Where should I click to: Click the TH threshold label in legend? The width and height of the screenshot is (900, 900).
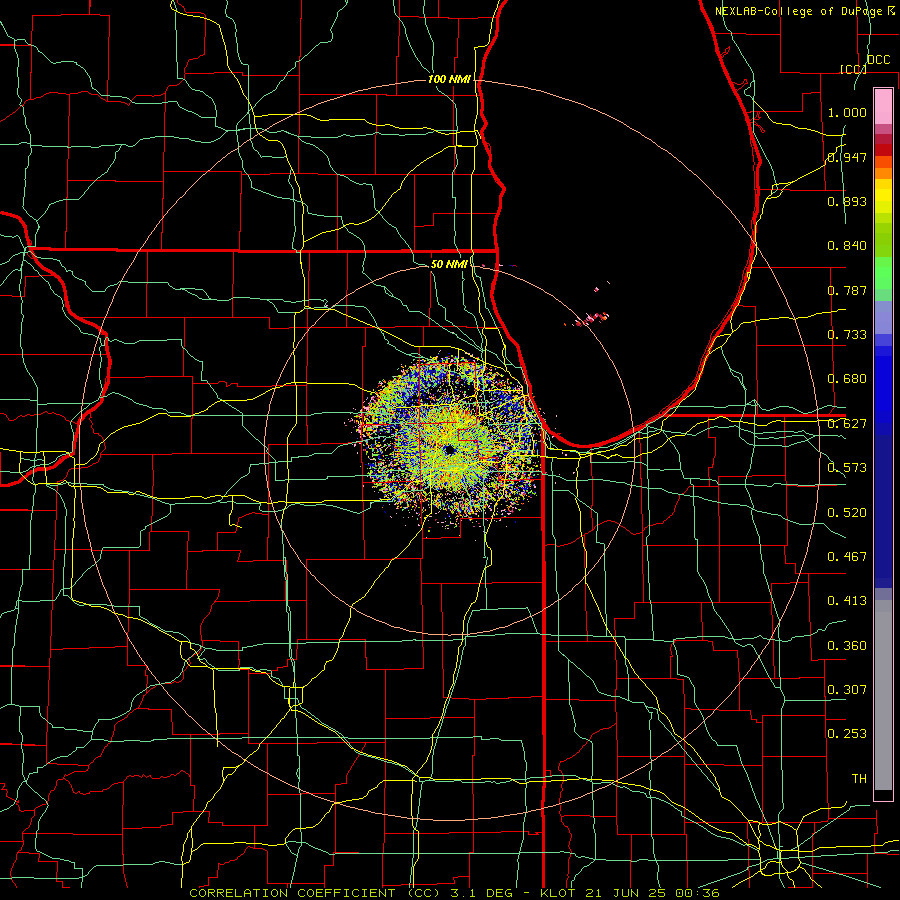click(x=859, y=779)
